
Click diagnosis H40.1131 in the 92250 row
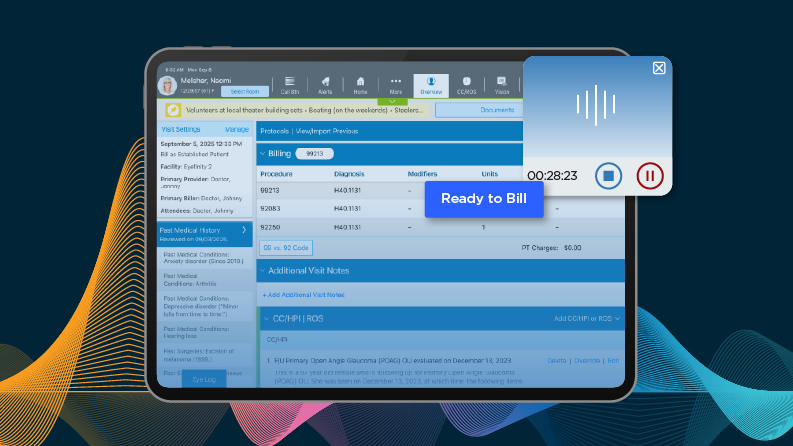[x=347, y=227]
